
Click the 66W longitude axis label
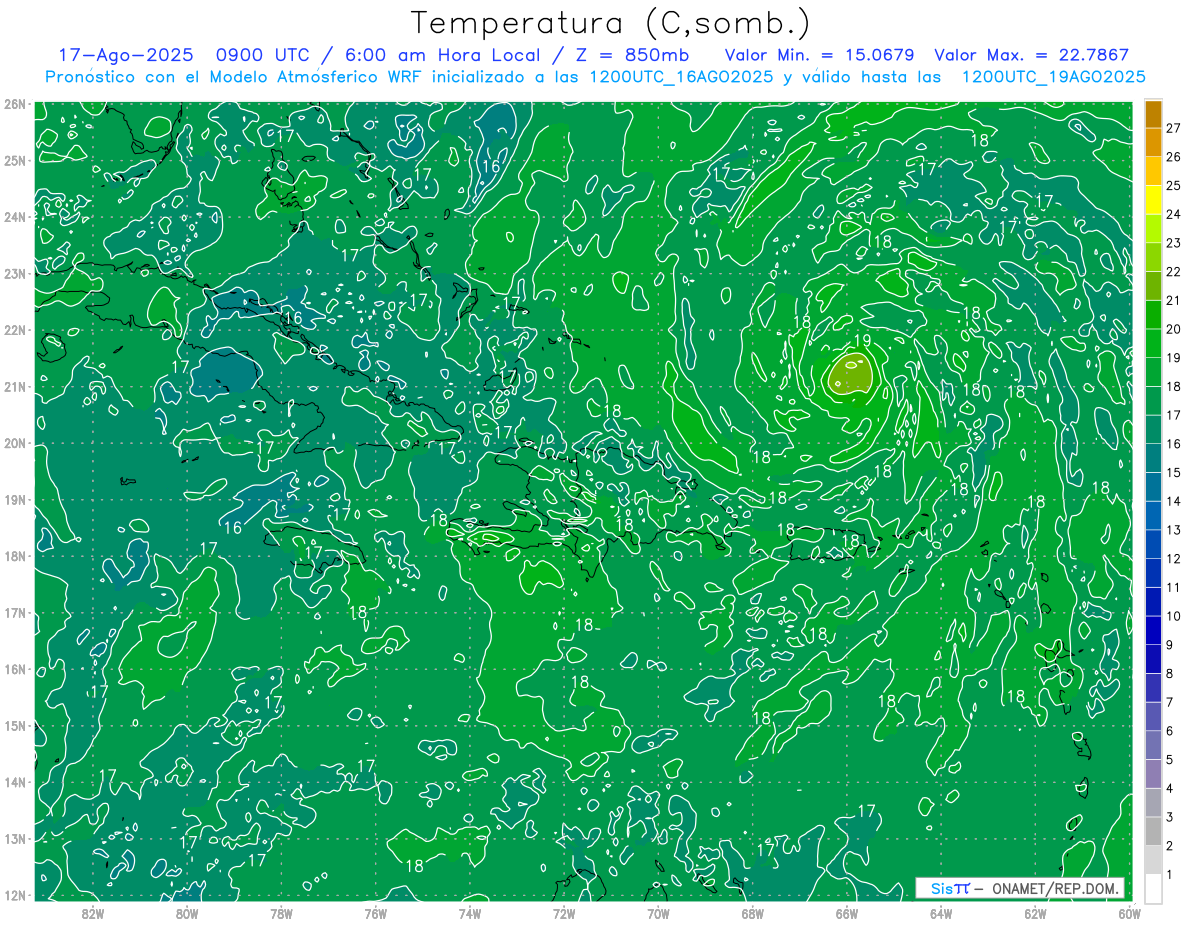(847, 913)
